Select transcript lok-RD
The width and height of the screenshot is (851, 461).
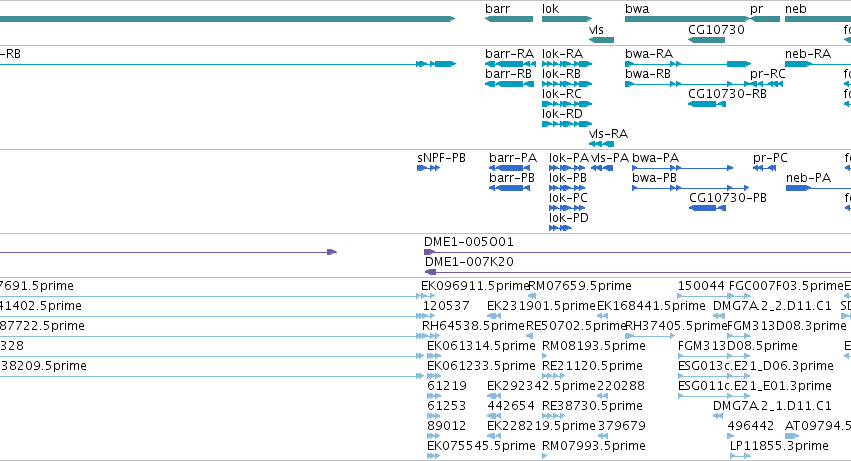(x=567, y=124)
